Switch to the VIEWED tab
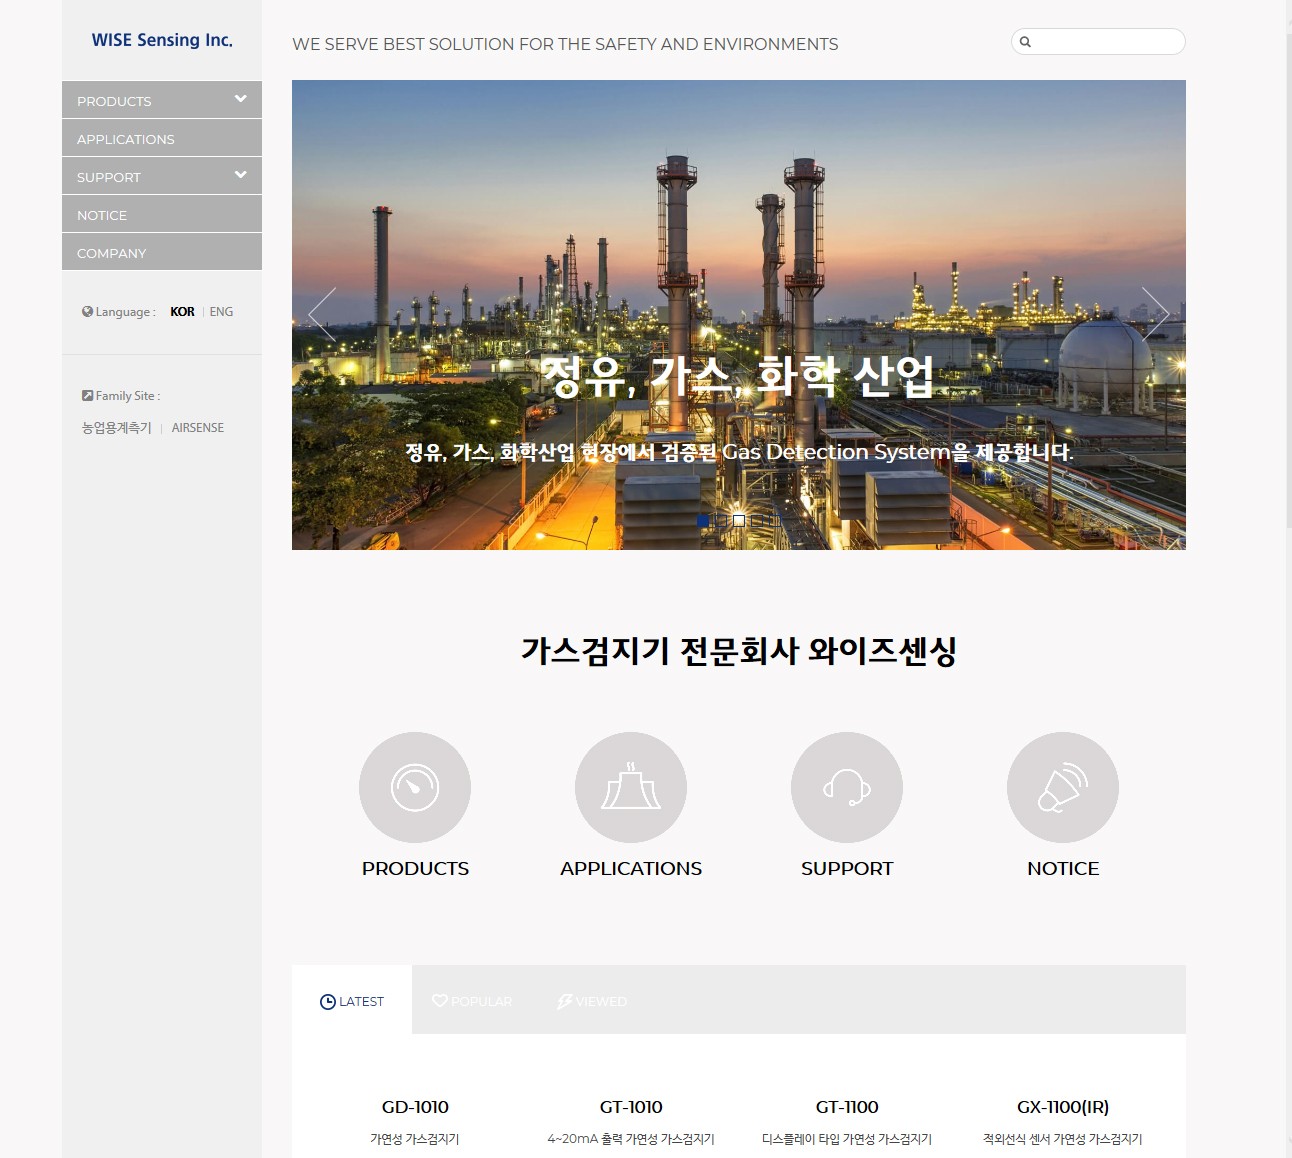The height and width of the screenshot is (1158, 1292). [x=592, y=1001]
